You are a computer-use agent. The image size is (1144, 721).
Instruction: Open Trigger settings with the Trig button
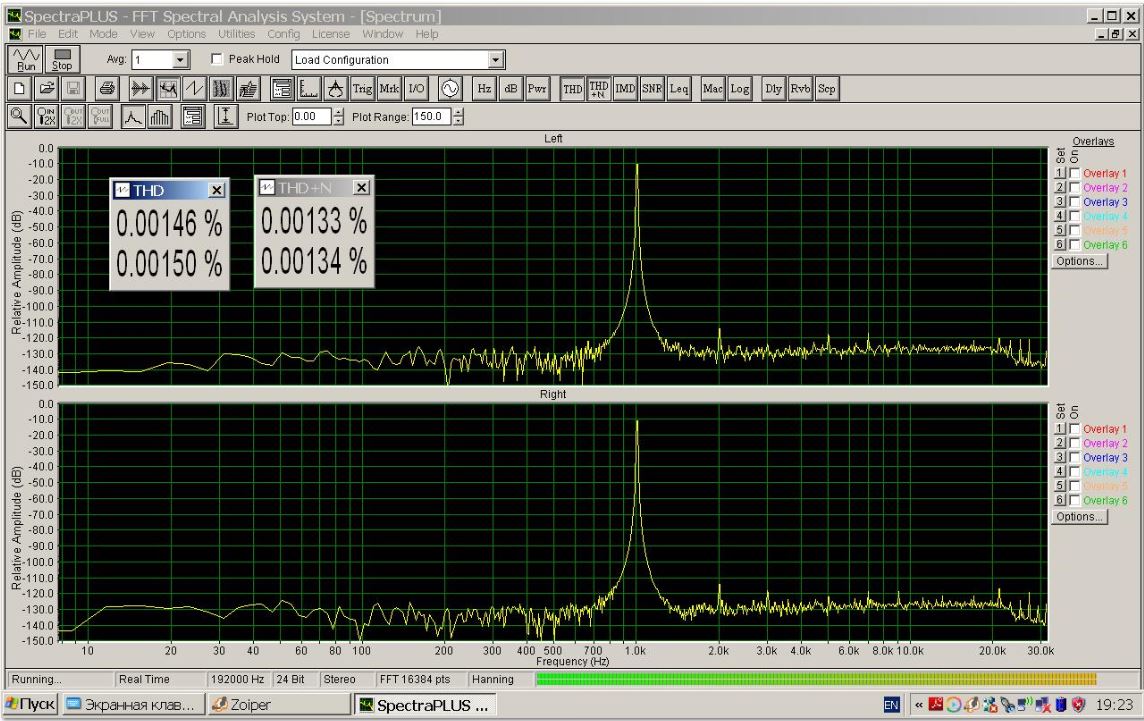[x=363, y=89]
